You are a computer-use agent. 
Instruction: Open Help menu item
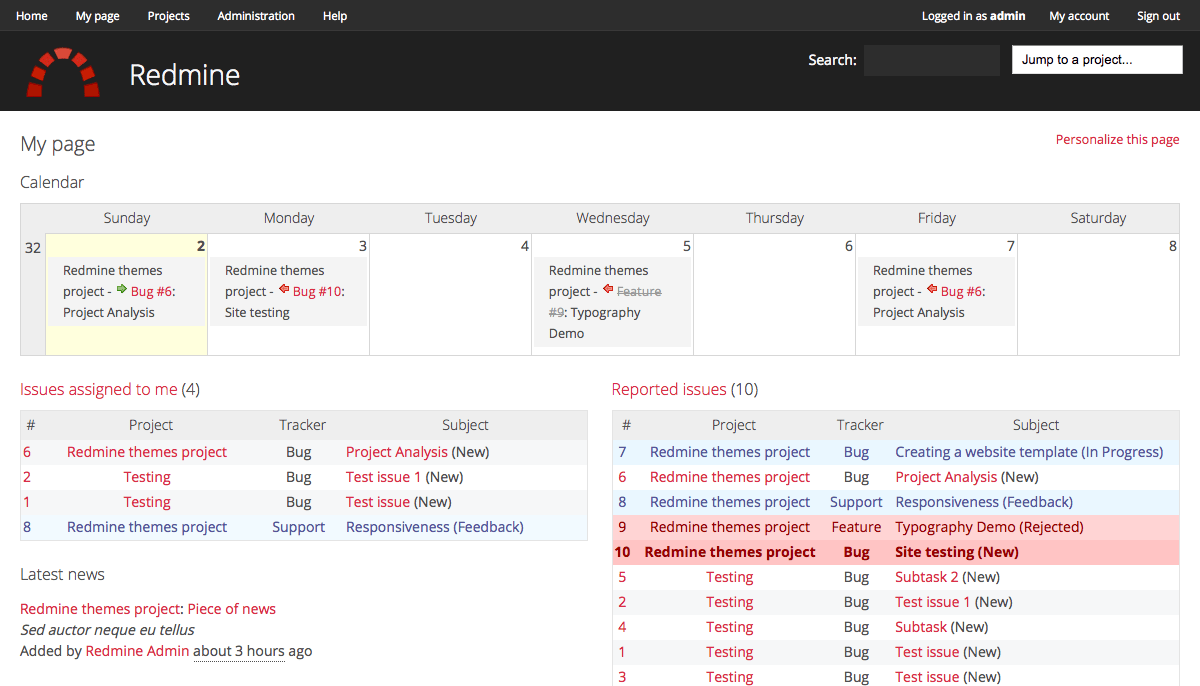point(335,16)
